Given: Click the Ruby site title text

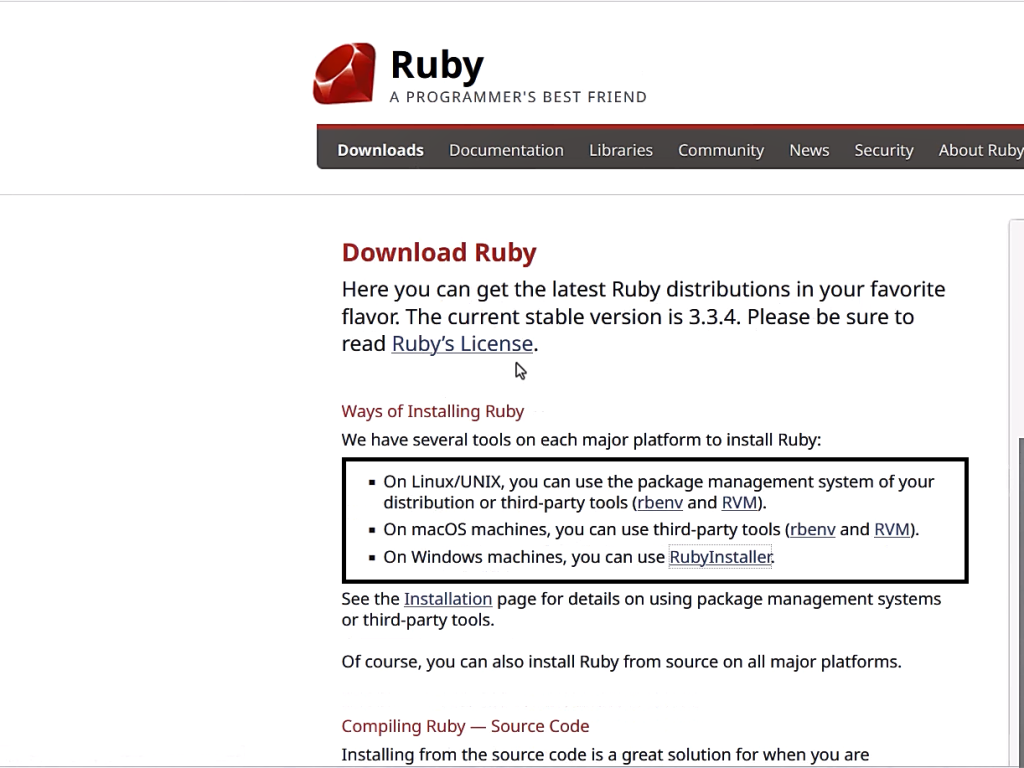Looking at the screenshot, I should tap(437, 65).
